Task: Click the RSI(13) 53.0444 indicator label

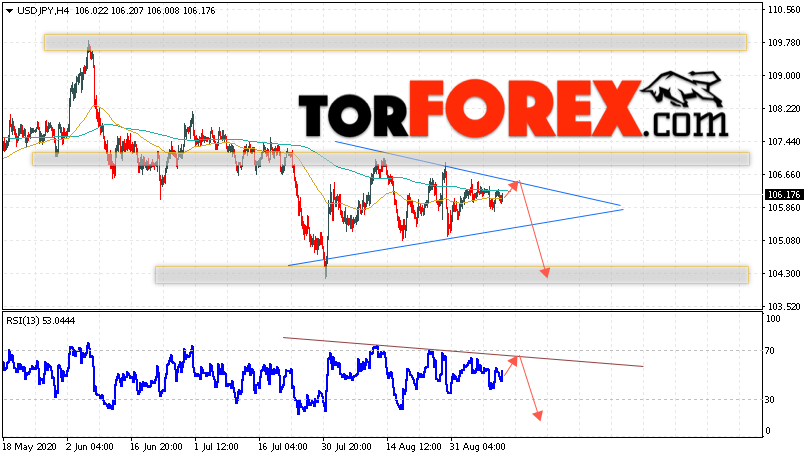Action: point(41,321)
